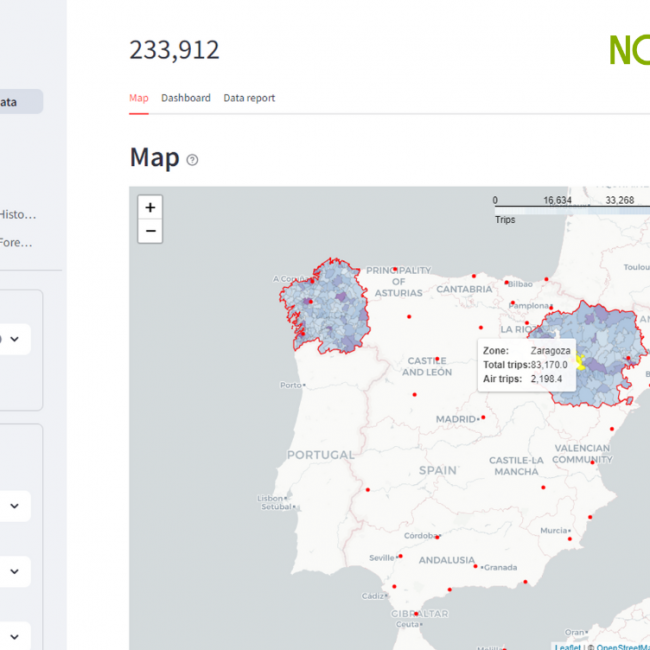Open the Data report tab
Image resolution: width=650 pixels, height=650 pixels.
[249, 98]
